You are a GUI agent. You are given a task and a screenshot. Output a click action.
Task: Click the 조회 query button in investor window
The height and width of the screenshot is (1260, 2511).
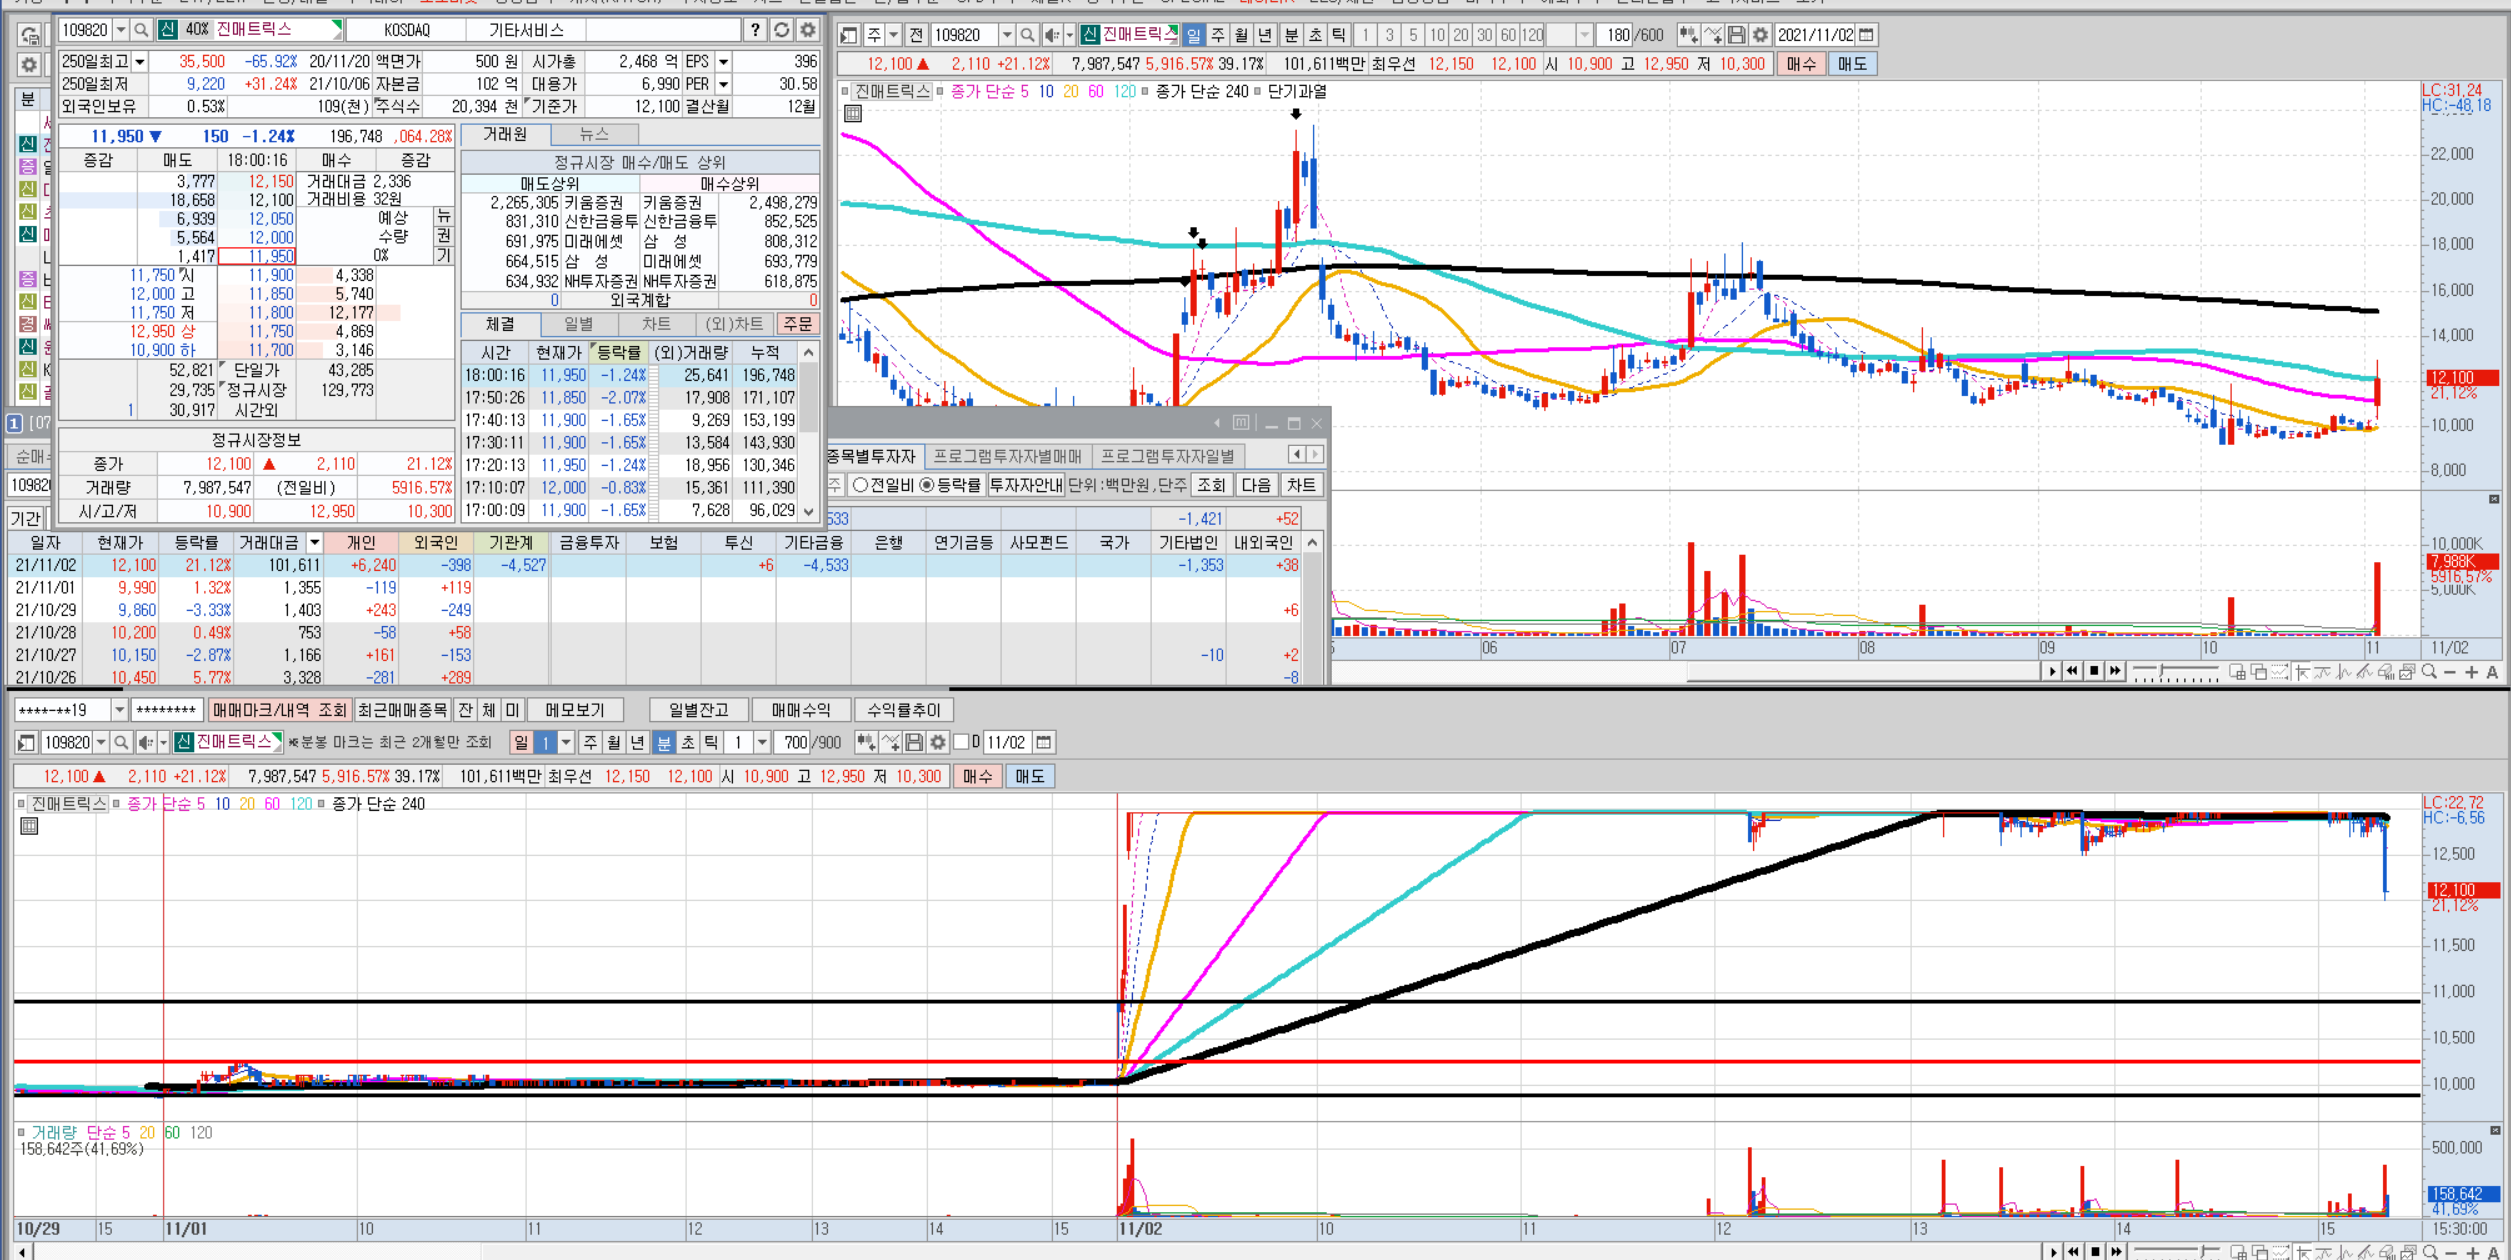pyautogui.click(x=1211, y=485)
